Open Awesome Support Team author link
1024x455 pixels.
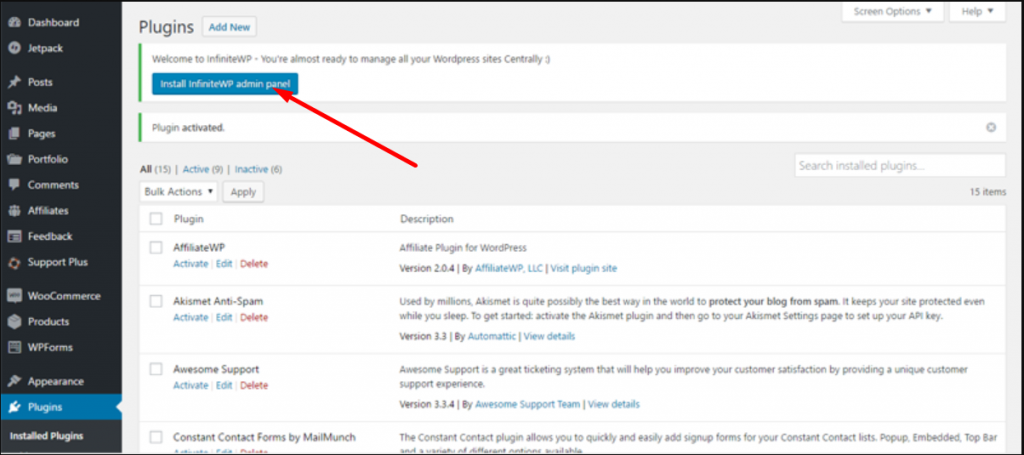528,404
